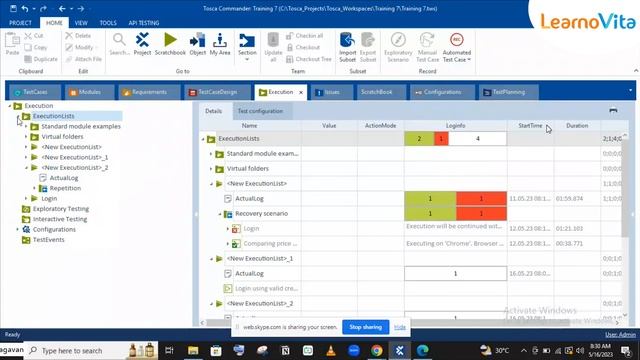Click Update all in Team group
The height and width of the screenshot is (360, 640).
point(273,47)
